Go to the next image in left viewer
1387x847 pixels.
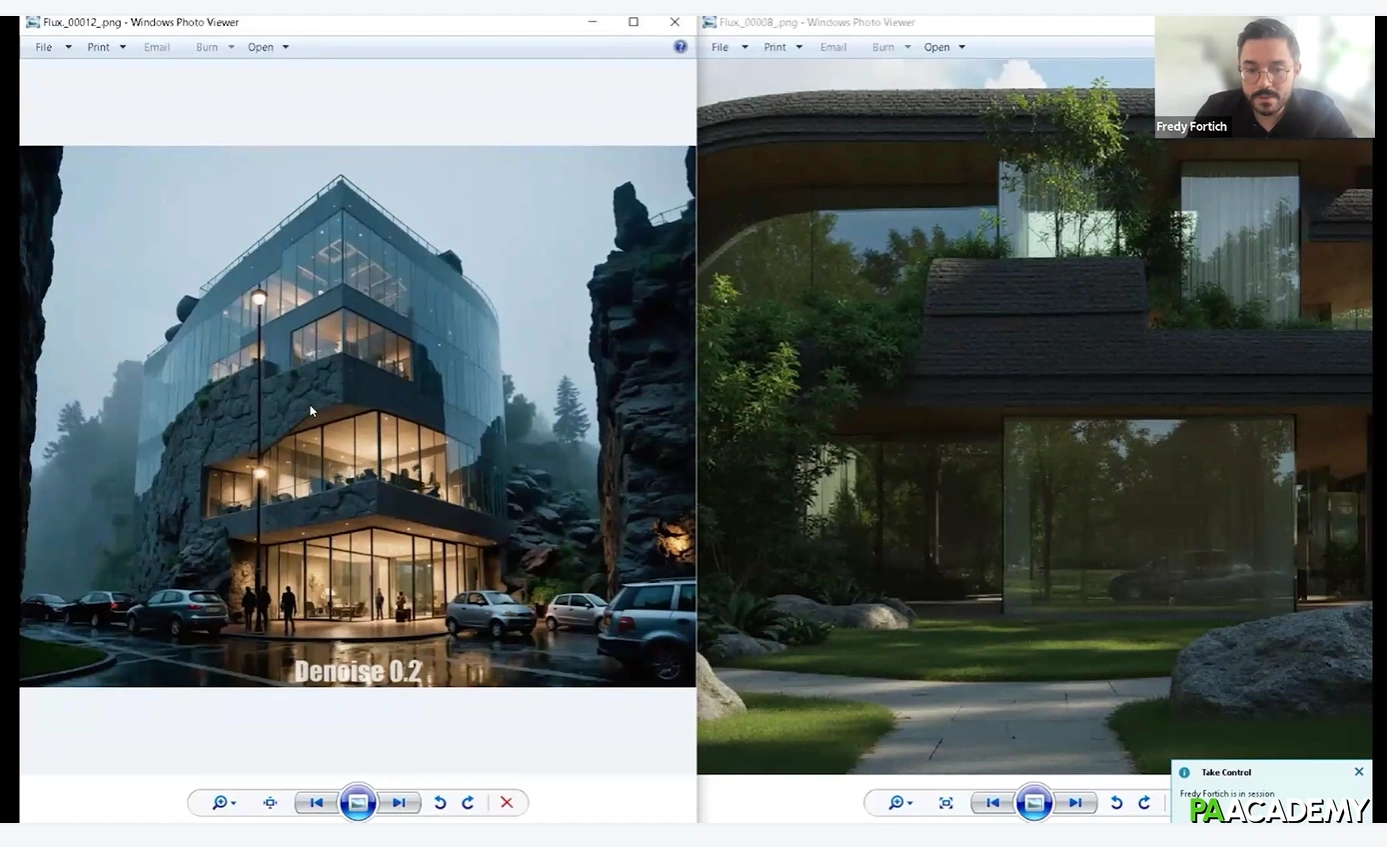tap(400, 802)
